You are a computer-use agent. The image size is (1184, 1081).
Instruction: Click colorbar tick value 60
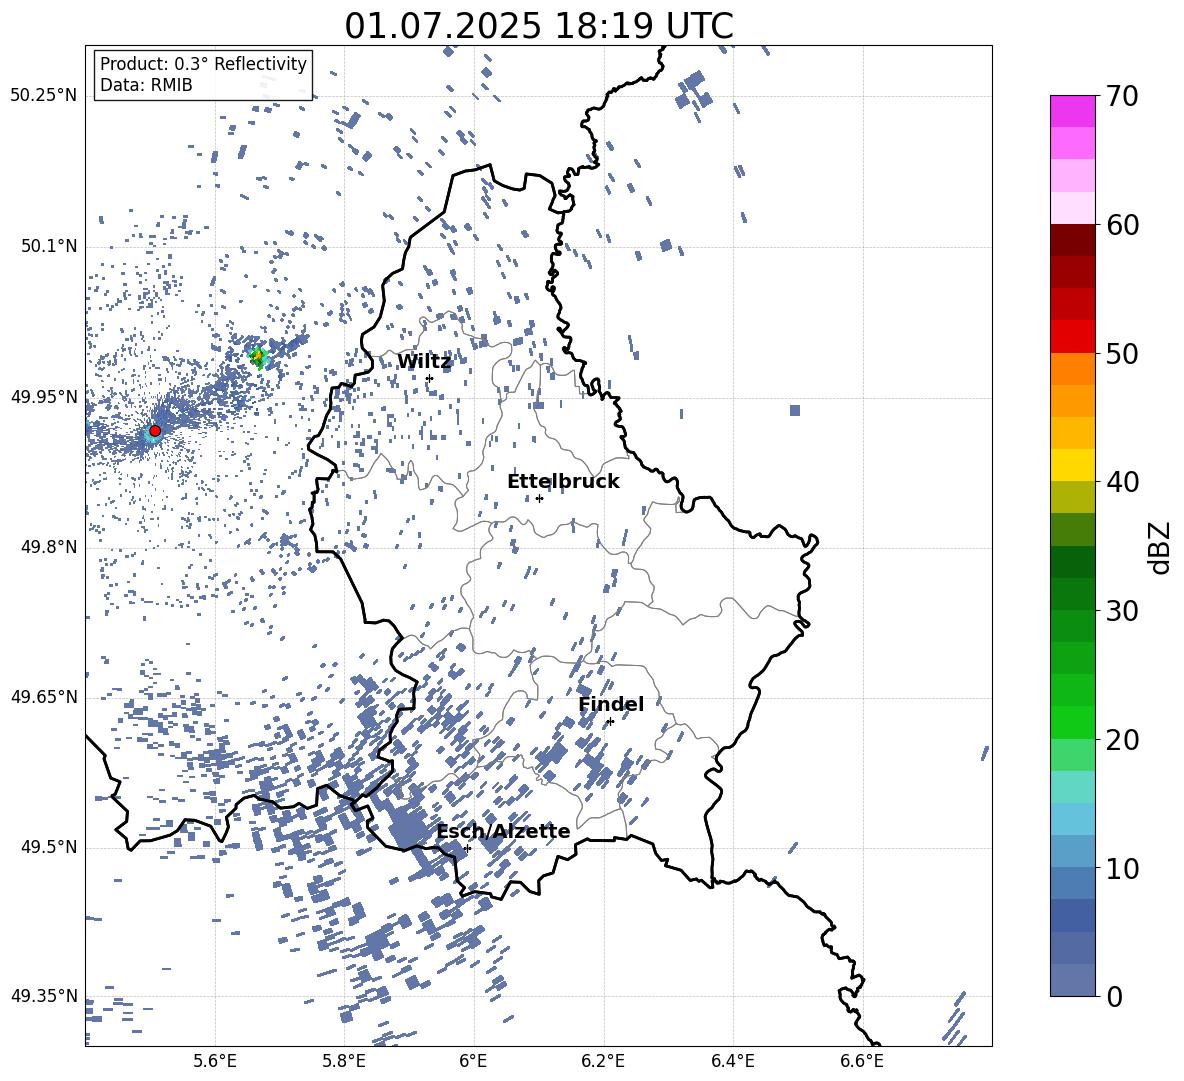(1122, 225)
